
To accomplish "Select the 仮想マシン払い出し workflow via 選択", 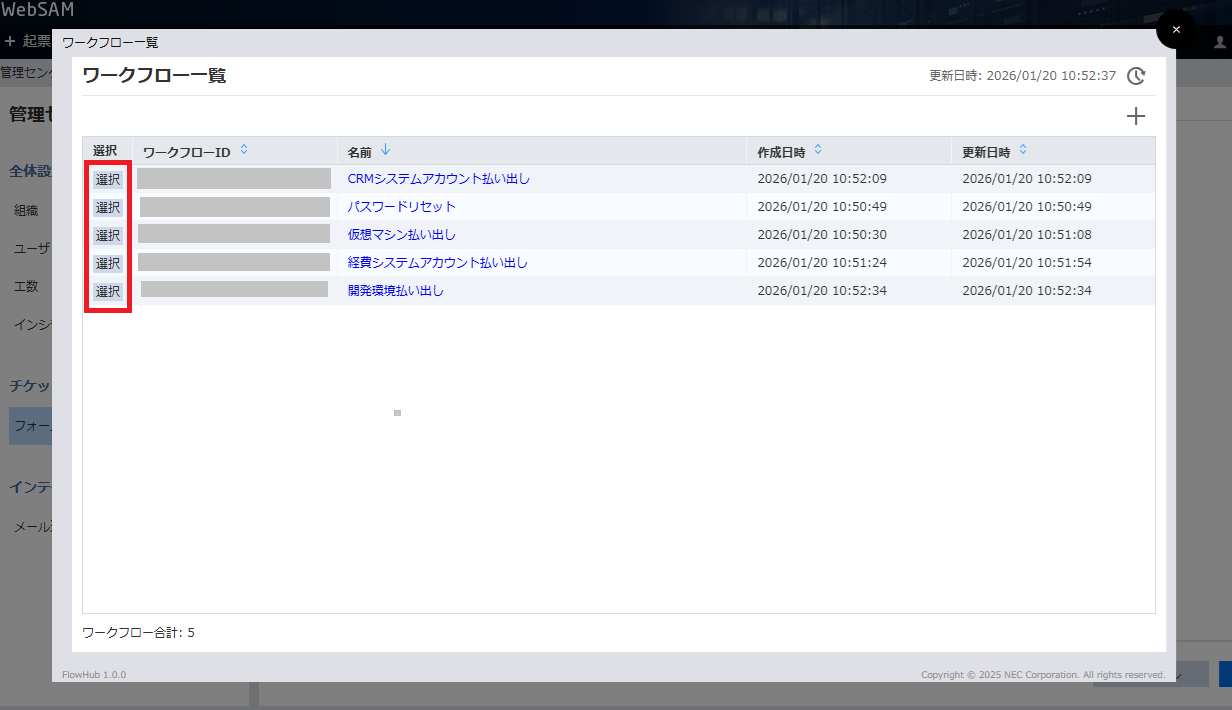I will [x=108, y=235].
